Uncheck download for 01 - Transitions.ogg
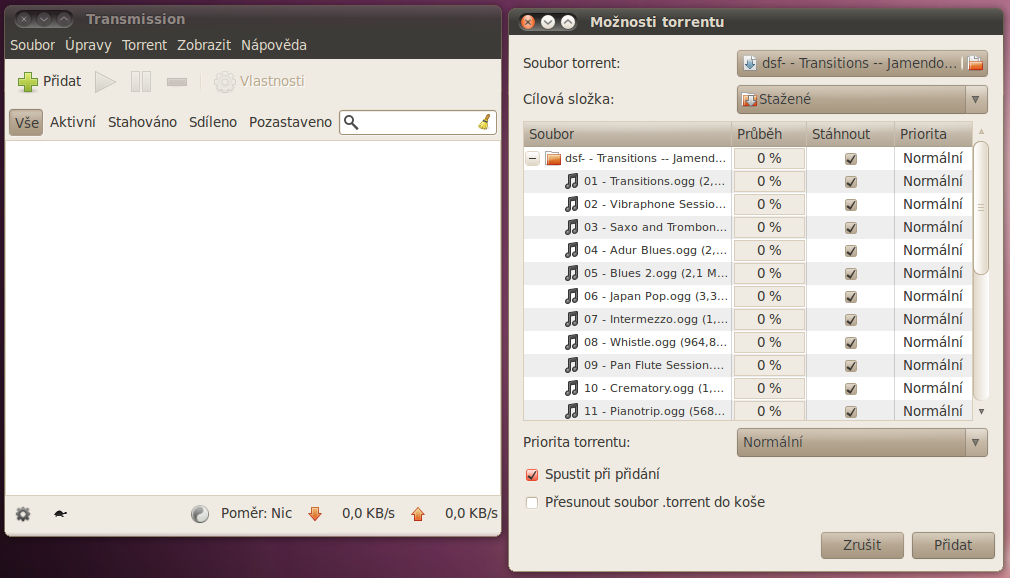 coord(851,182)
